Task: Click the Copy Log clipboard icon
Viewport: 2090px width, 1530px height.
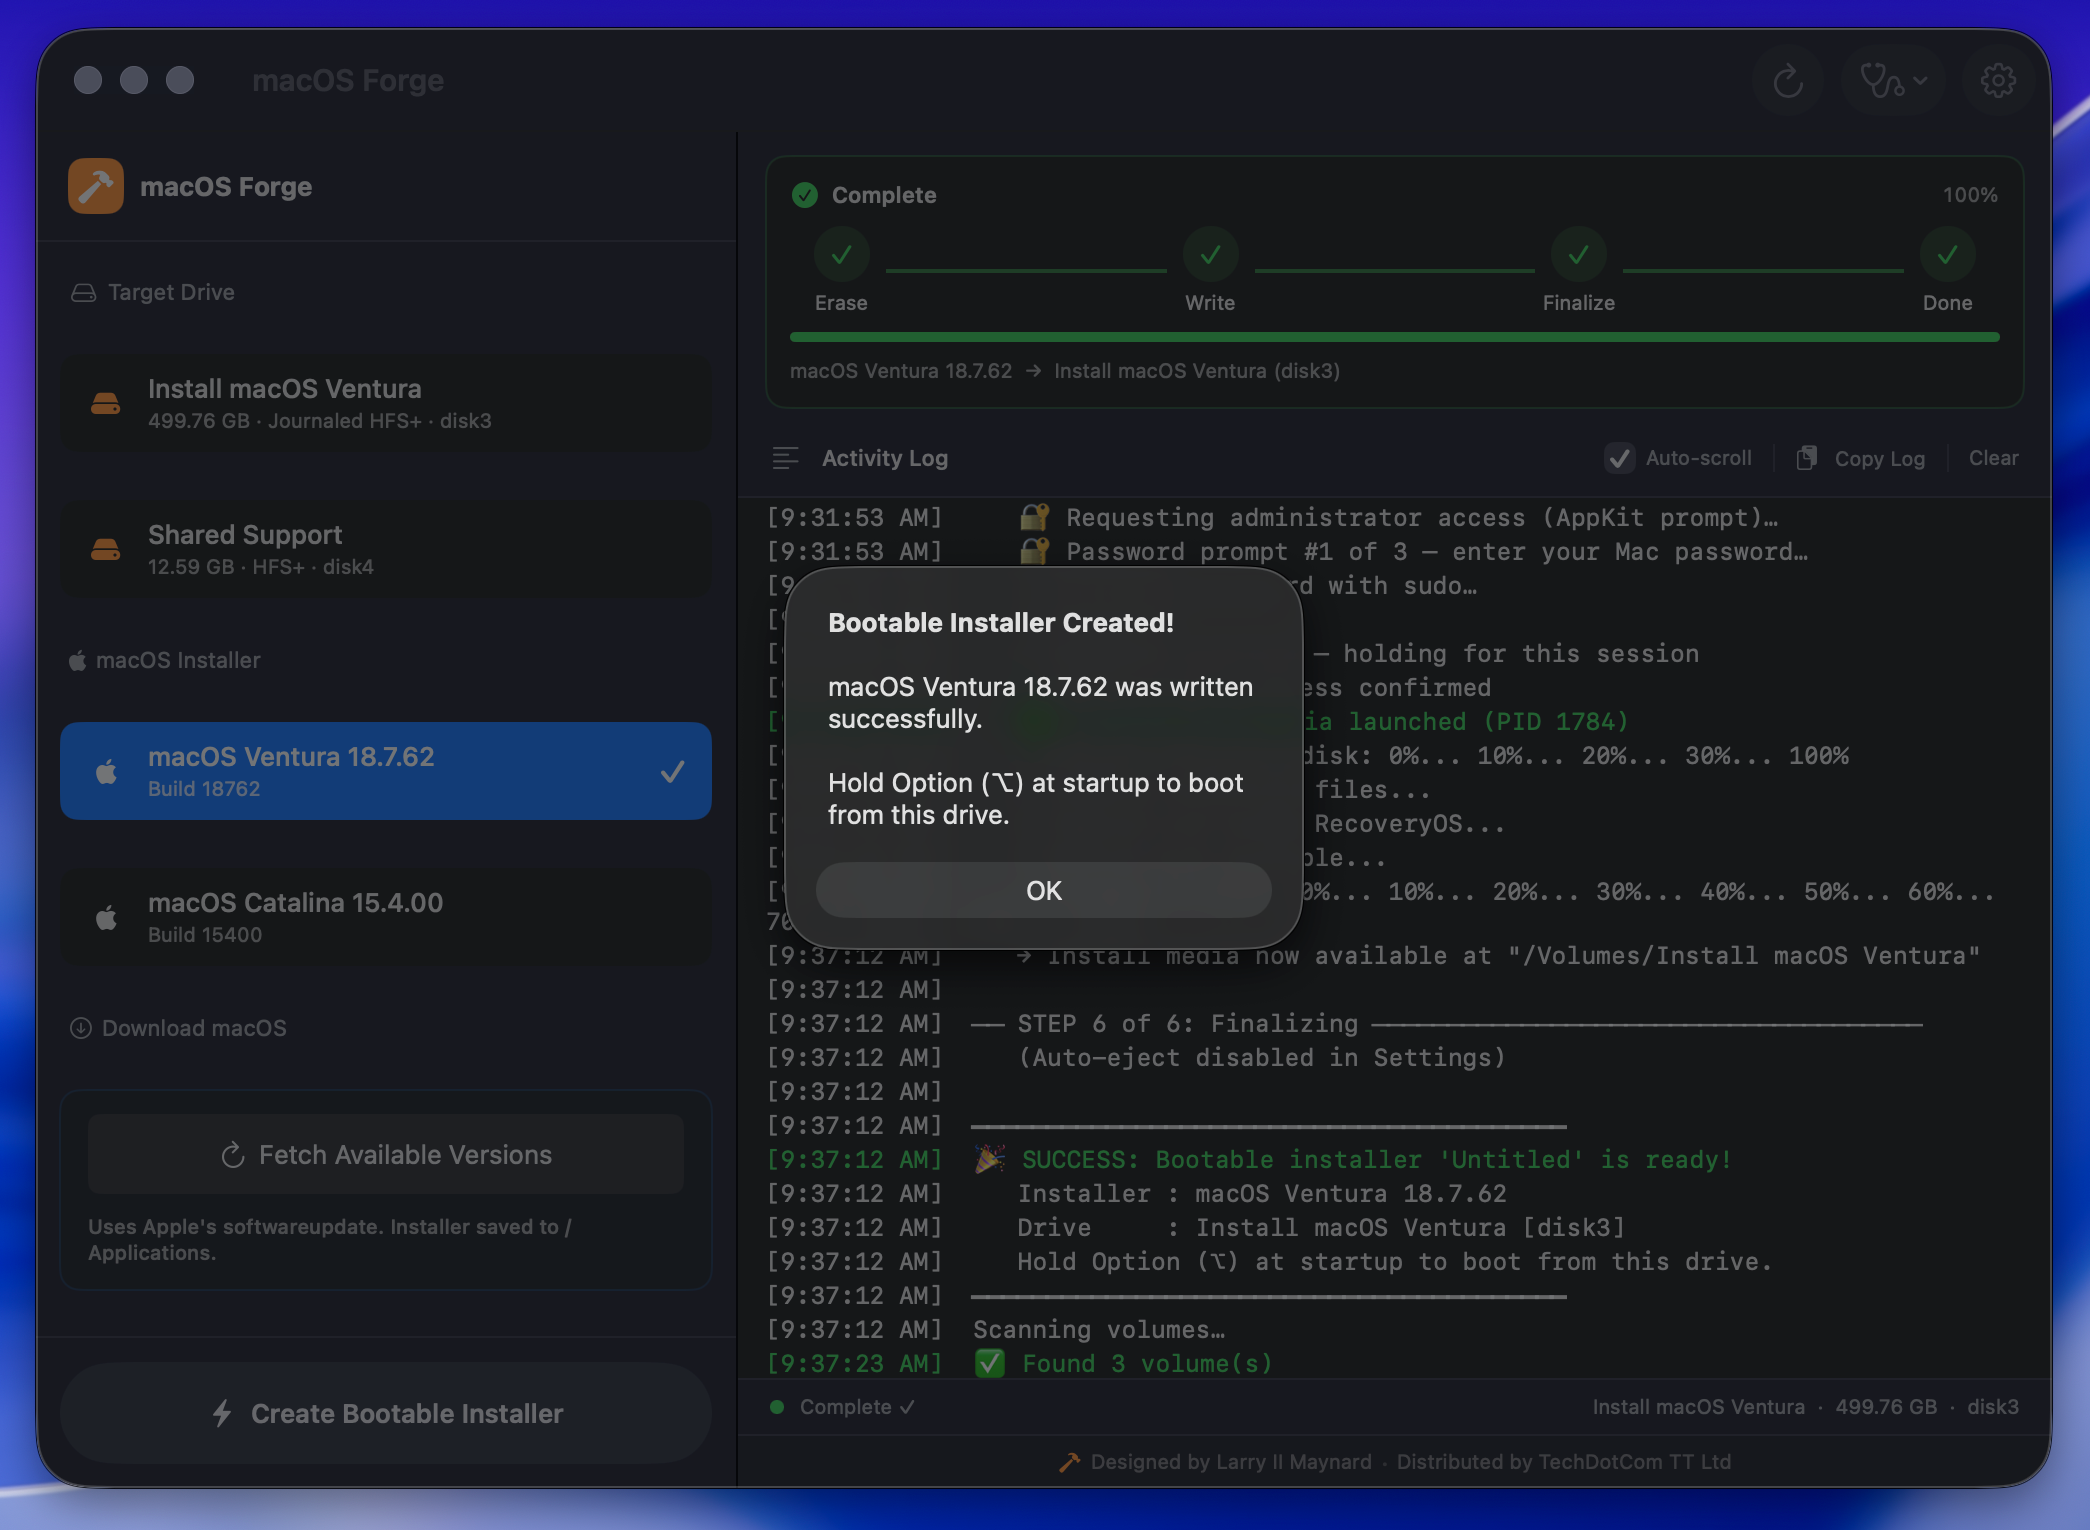Action: coord(1807,458)
